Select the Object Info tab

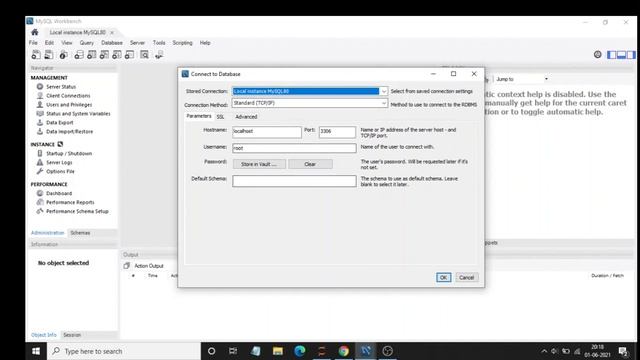(44, 335)
